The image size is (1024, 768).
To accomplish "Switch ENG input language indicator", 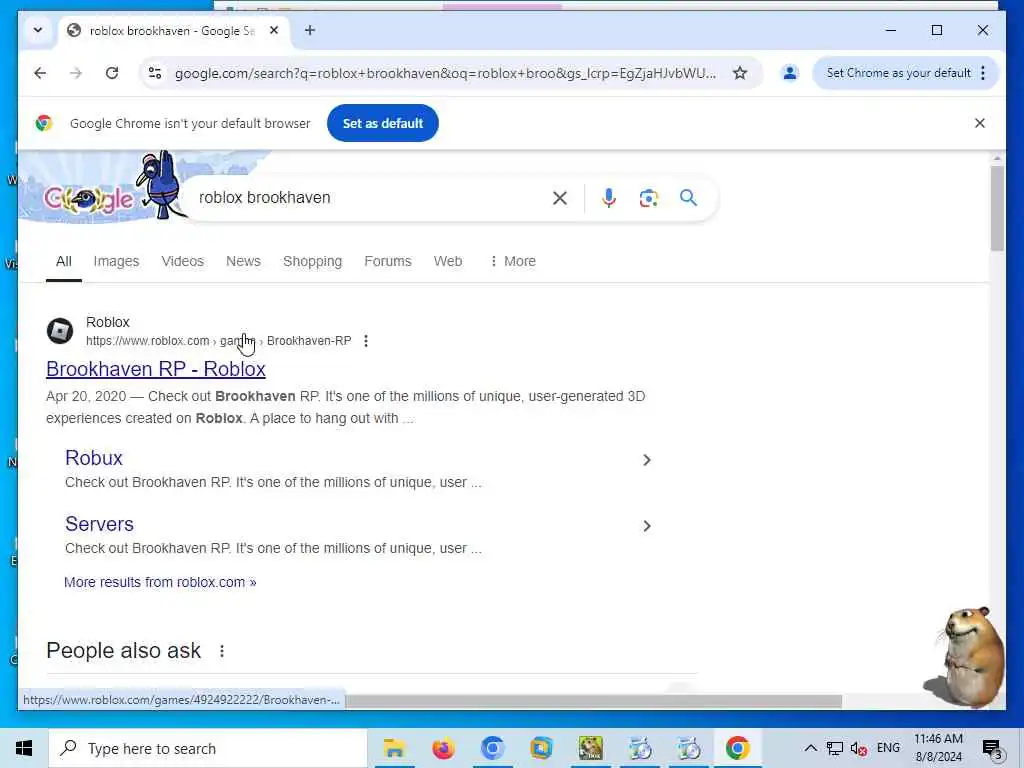I will click(x=888, y=748).
